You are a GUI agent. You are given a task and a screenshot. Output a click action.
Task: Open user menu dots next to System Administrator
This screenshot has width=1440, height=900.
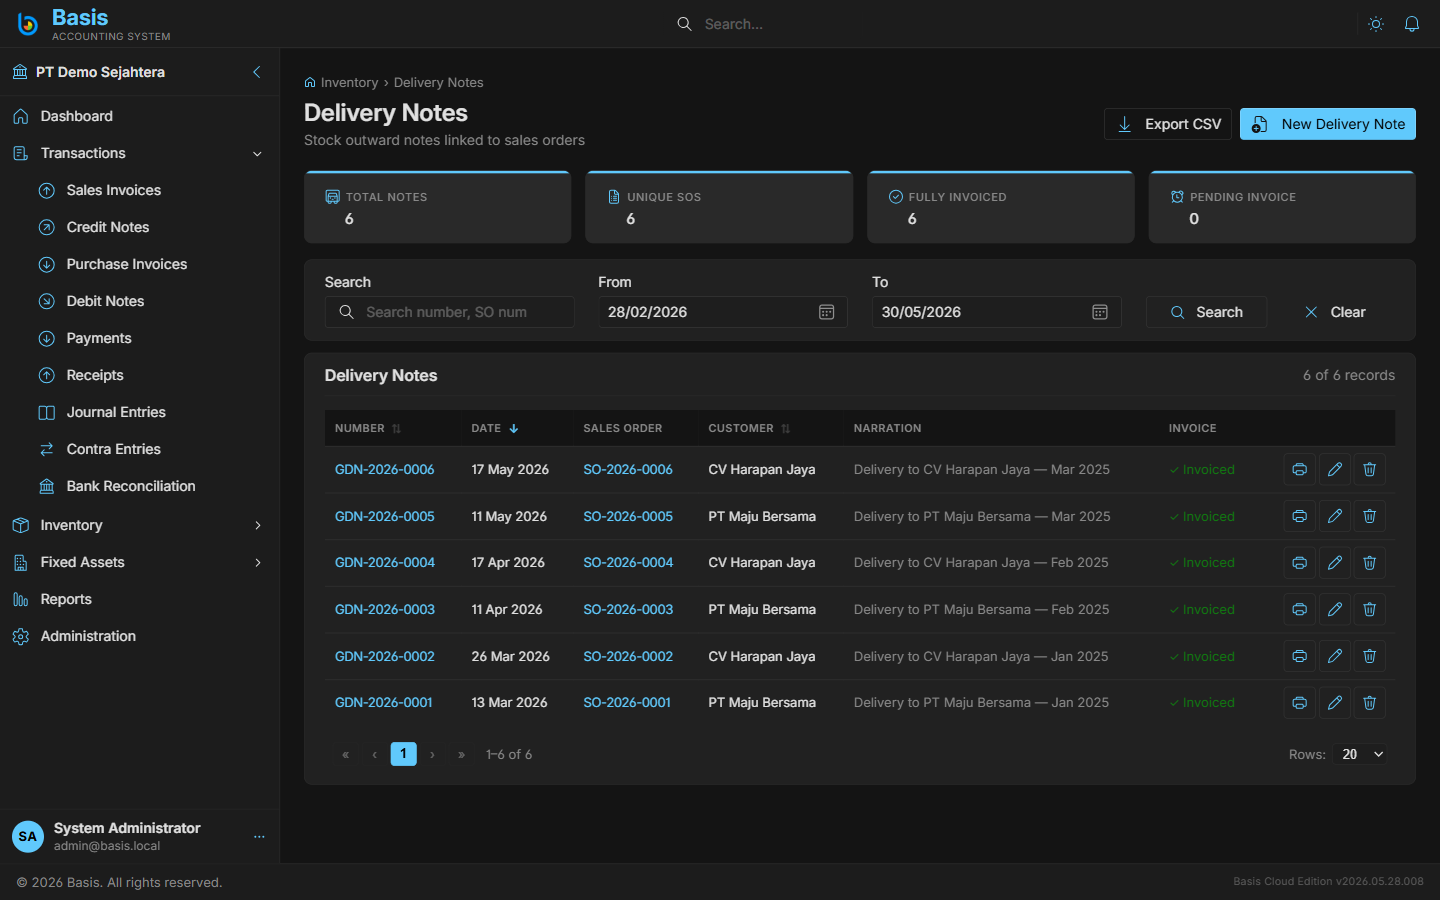(259, 836)
